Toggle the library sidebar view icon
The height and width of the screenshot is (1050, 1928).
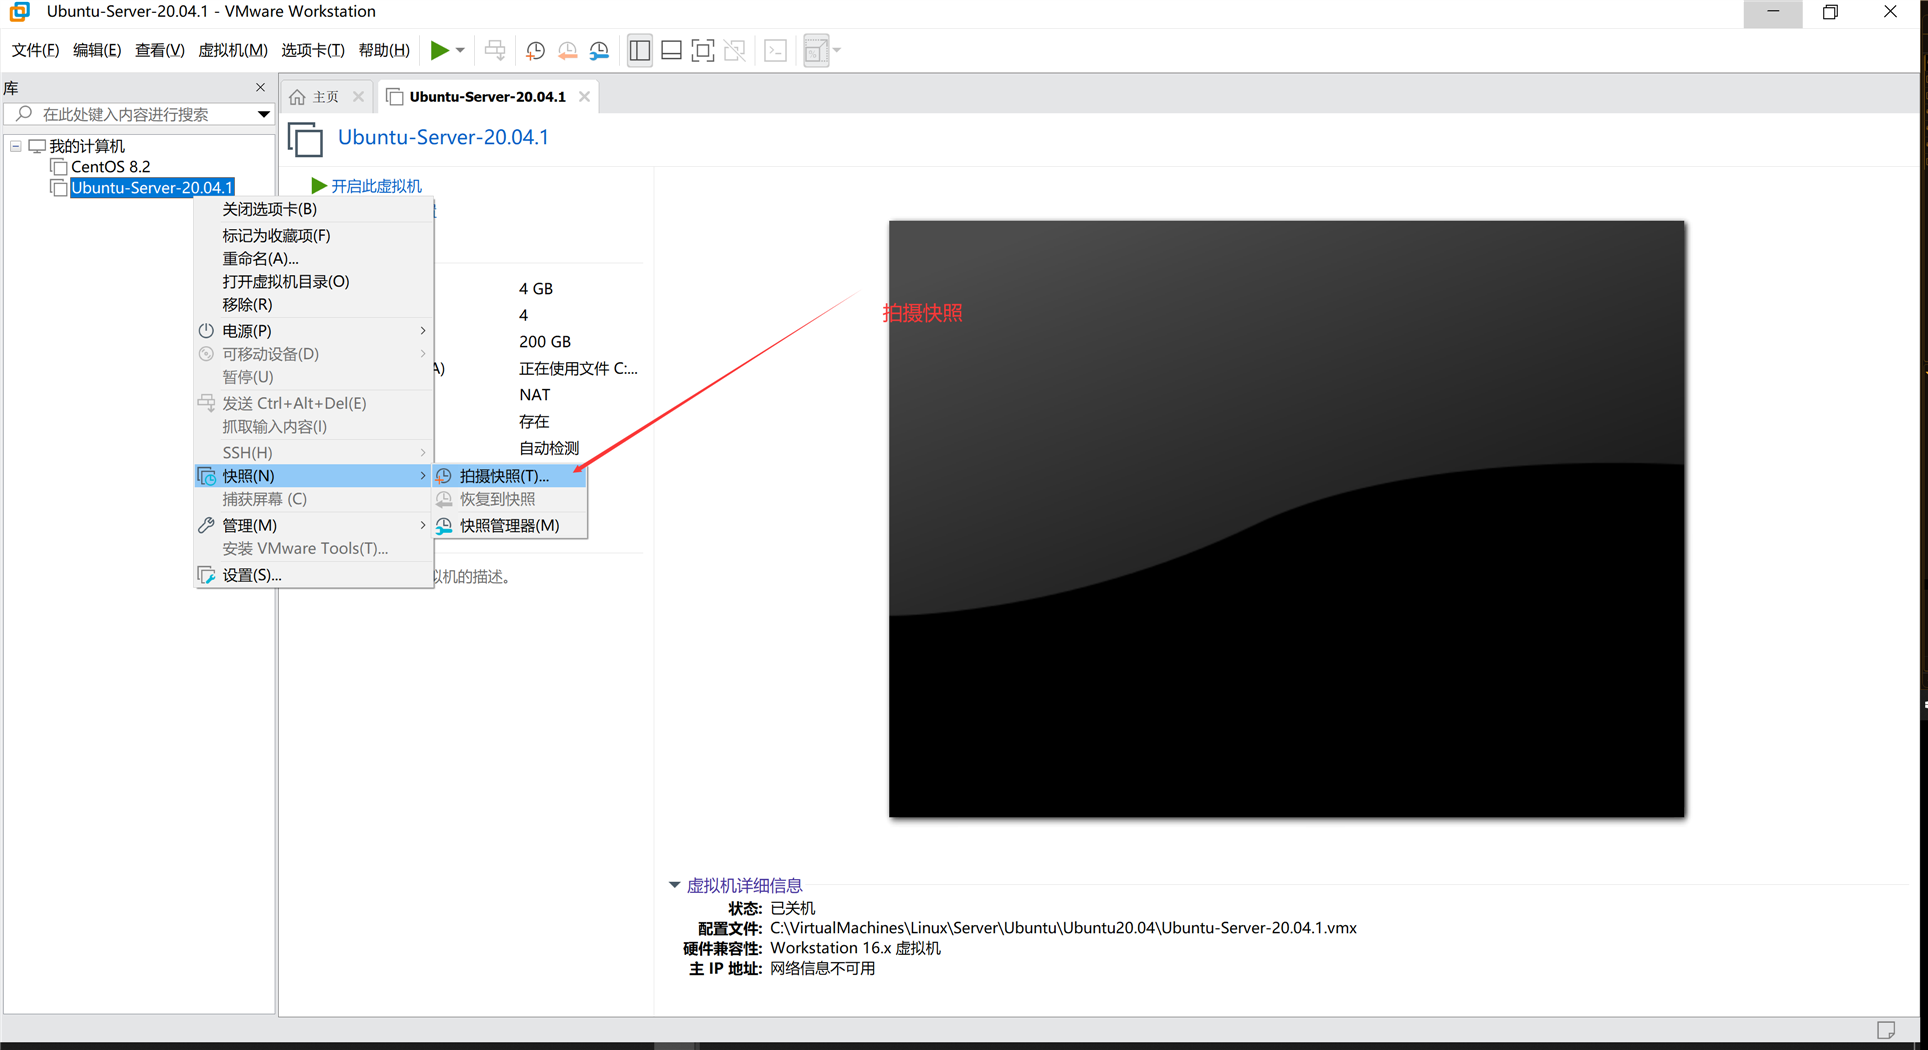coord(640,50)
